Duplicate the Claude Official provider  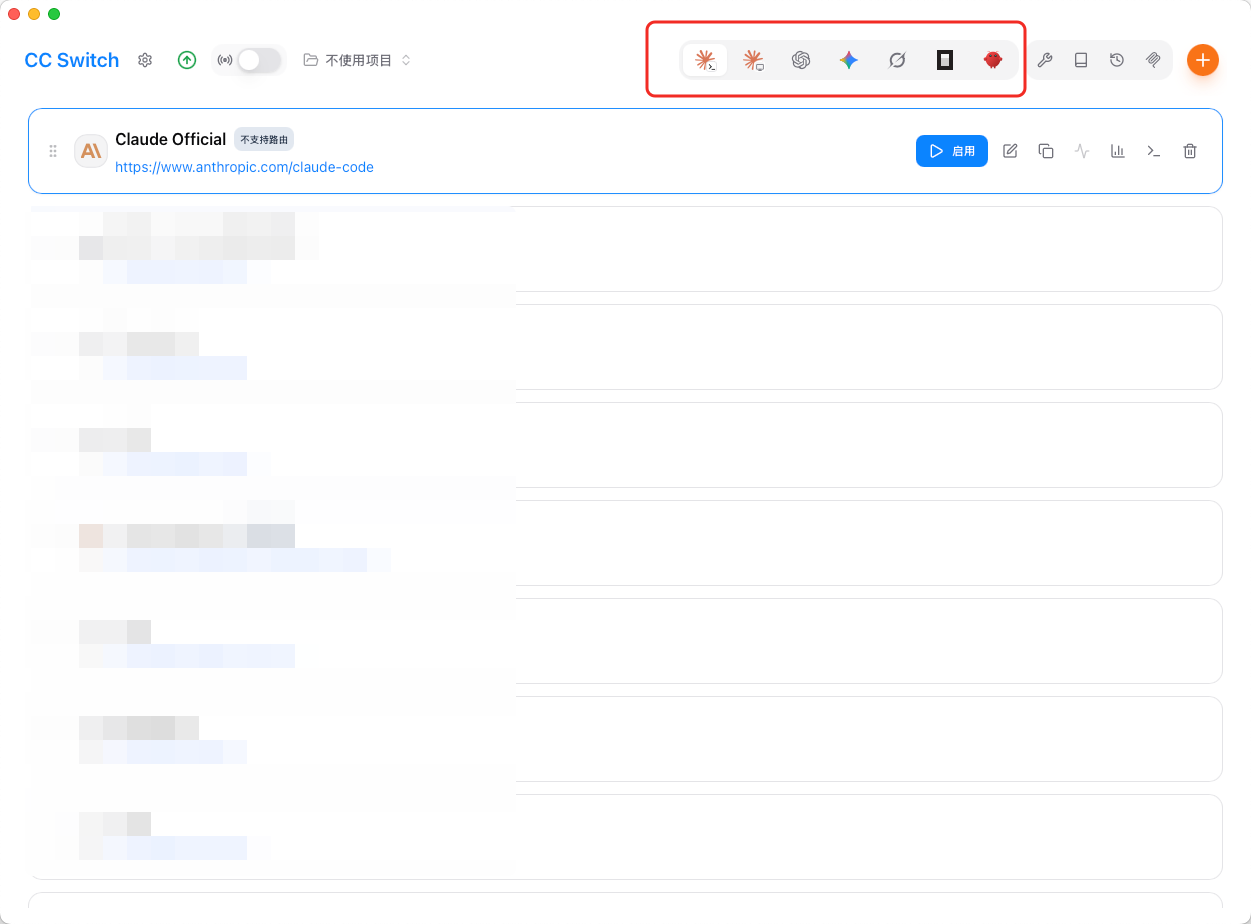1046,151
